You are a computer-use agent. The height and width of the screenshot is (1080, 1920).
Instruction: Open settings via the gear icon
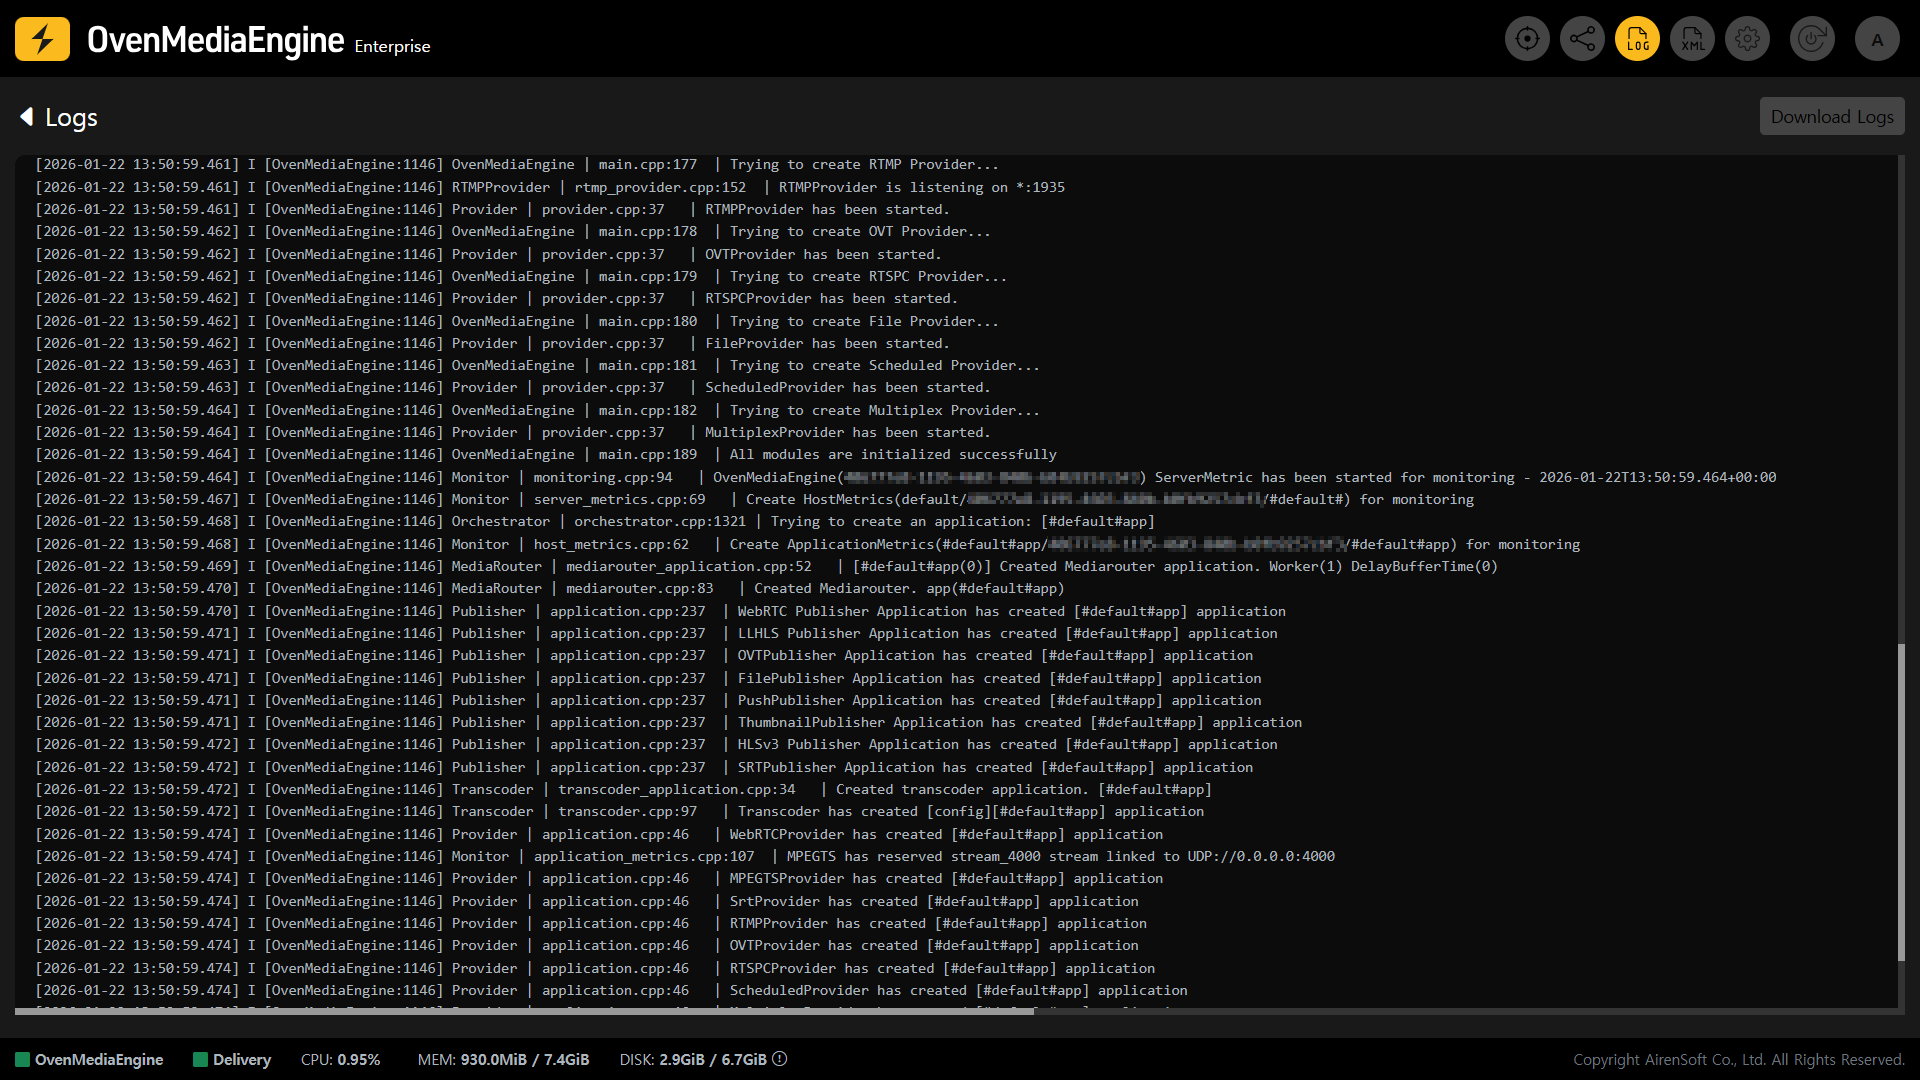(1747, 39)
